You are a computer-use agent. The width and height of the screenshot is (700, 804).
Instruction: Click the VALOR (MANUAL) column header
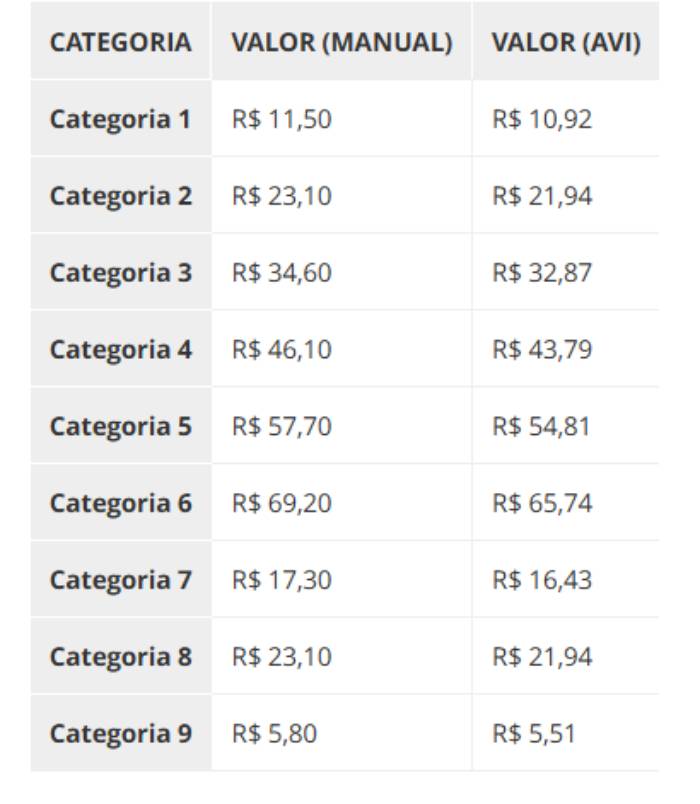[x=342, y=42]
